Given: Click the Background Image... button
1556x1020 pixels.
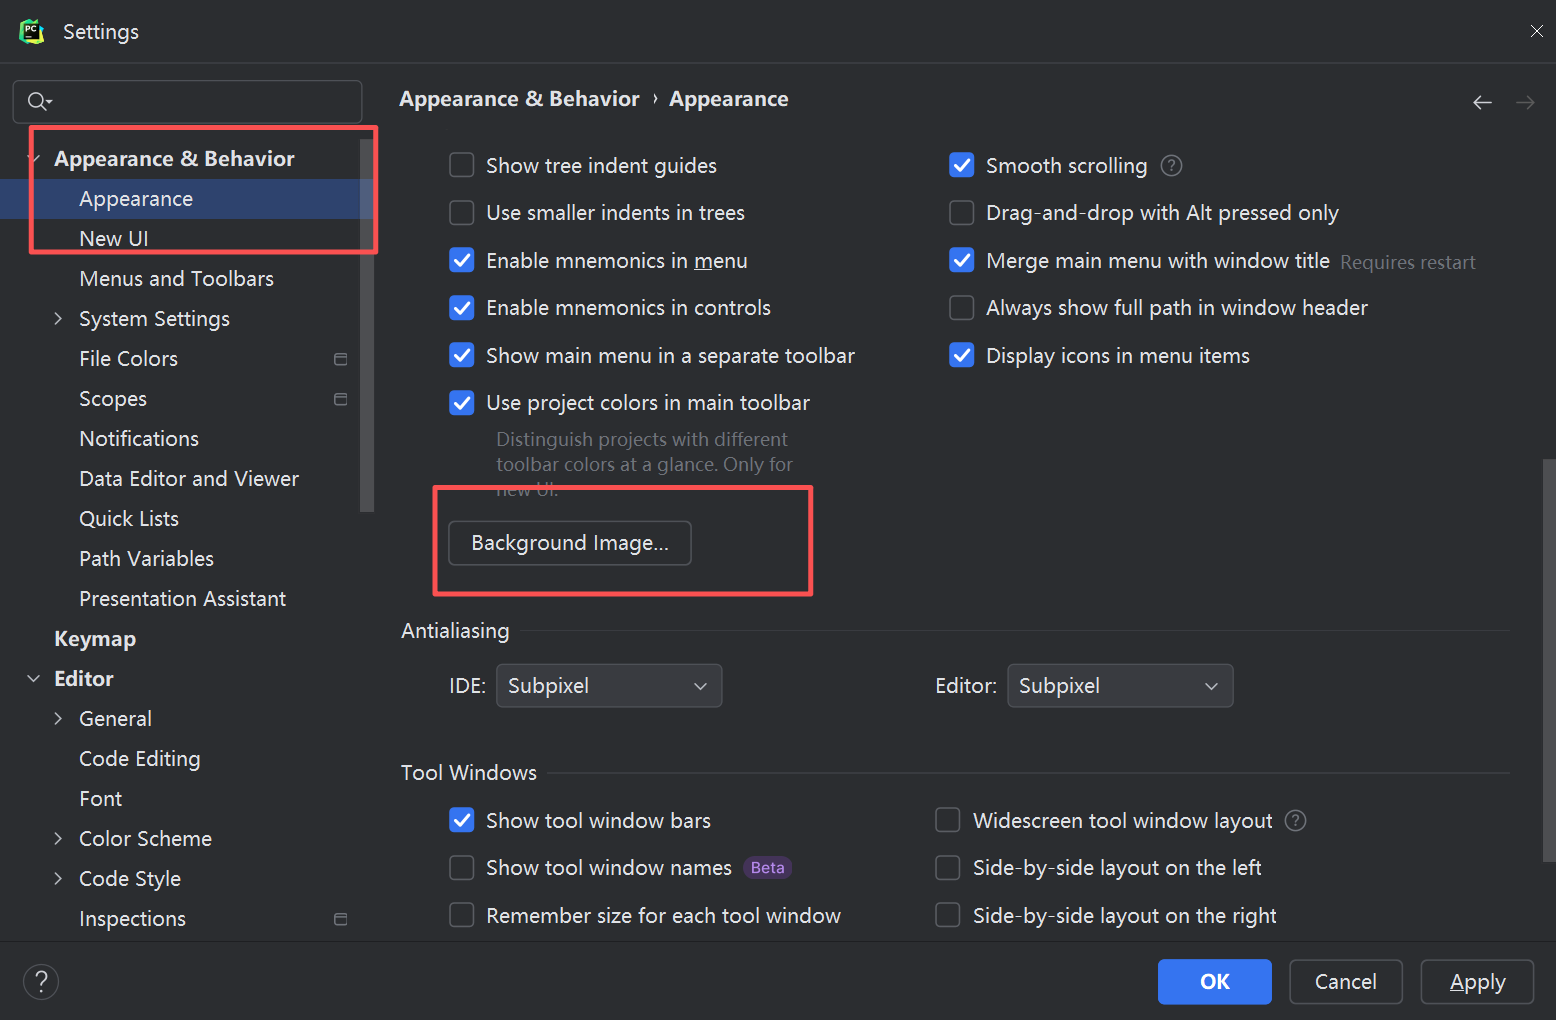Looking at the screenshot, I should tap(570, 543).
